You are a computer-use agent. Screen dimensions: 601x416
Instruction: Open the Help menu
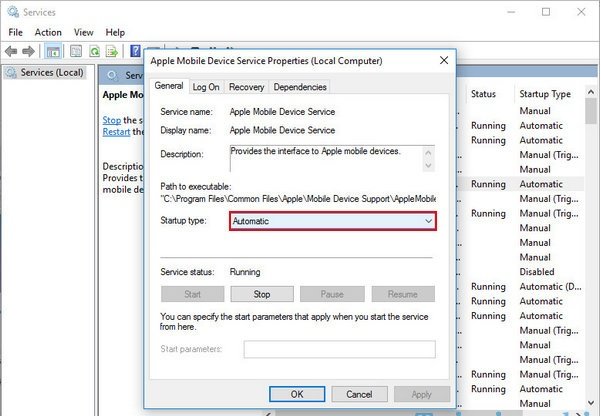115,33
